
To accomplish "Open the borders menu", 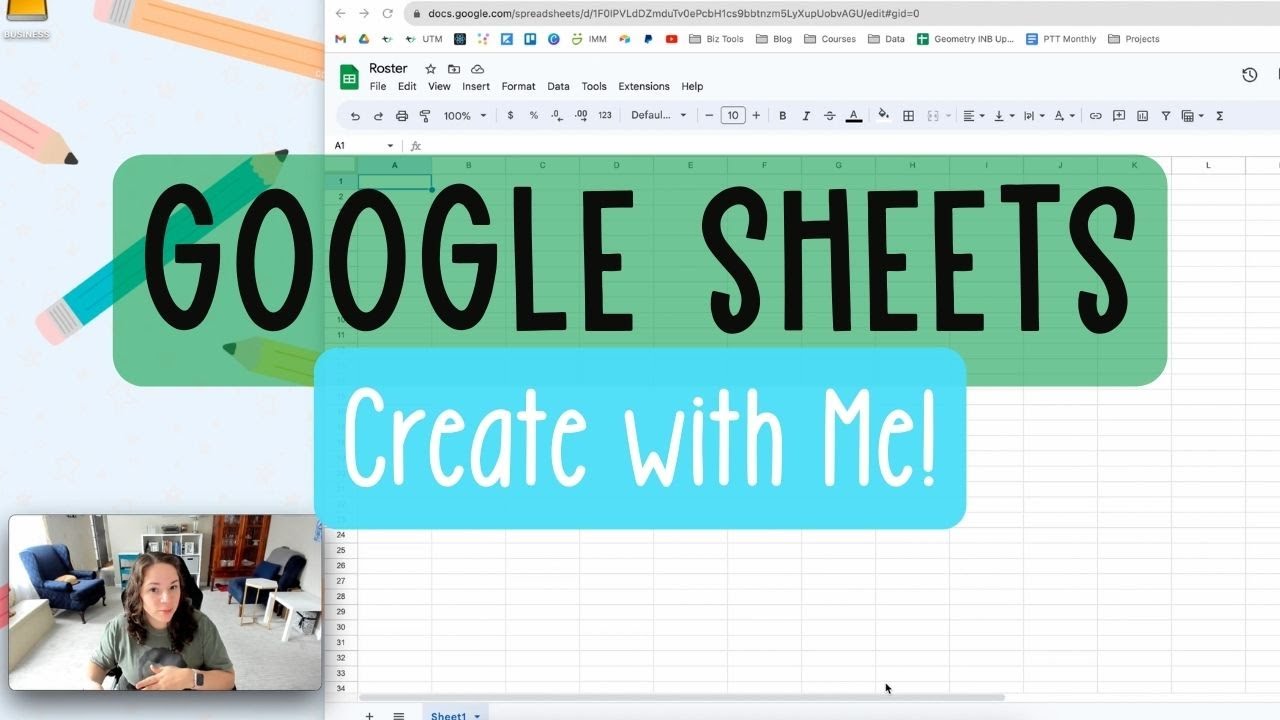I will pos(908,116).
